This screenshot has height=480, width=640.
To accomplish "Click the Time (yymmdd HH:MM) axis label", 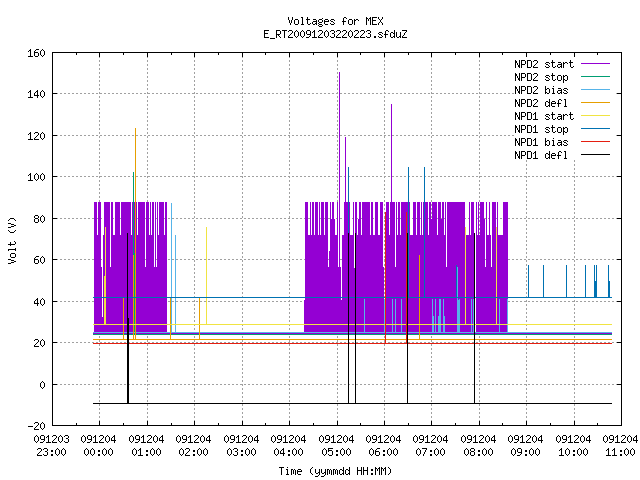I will (x=336, y=471).
